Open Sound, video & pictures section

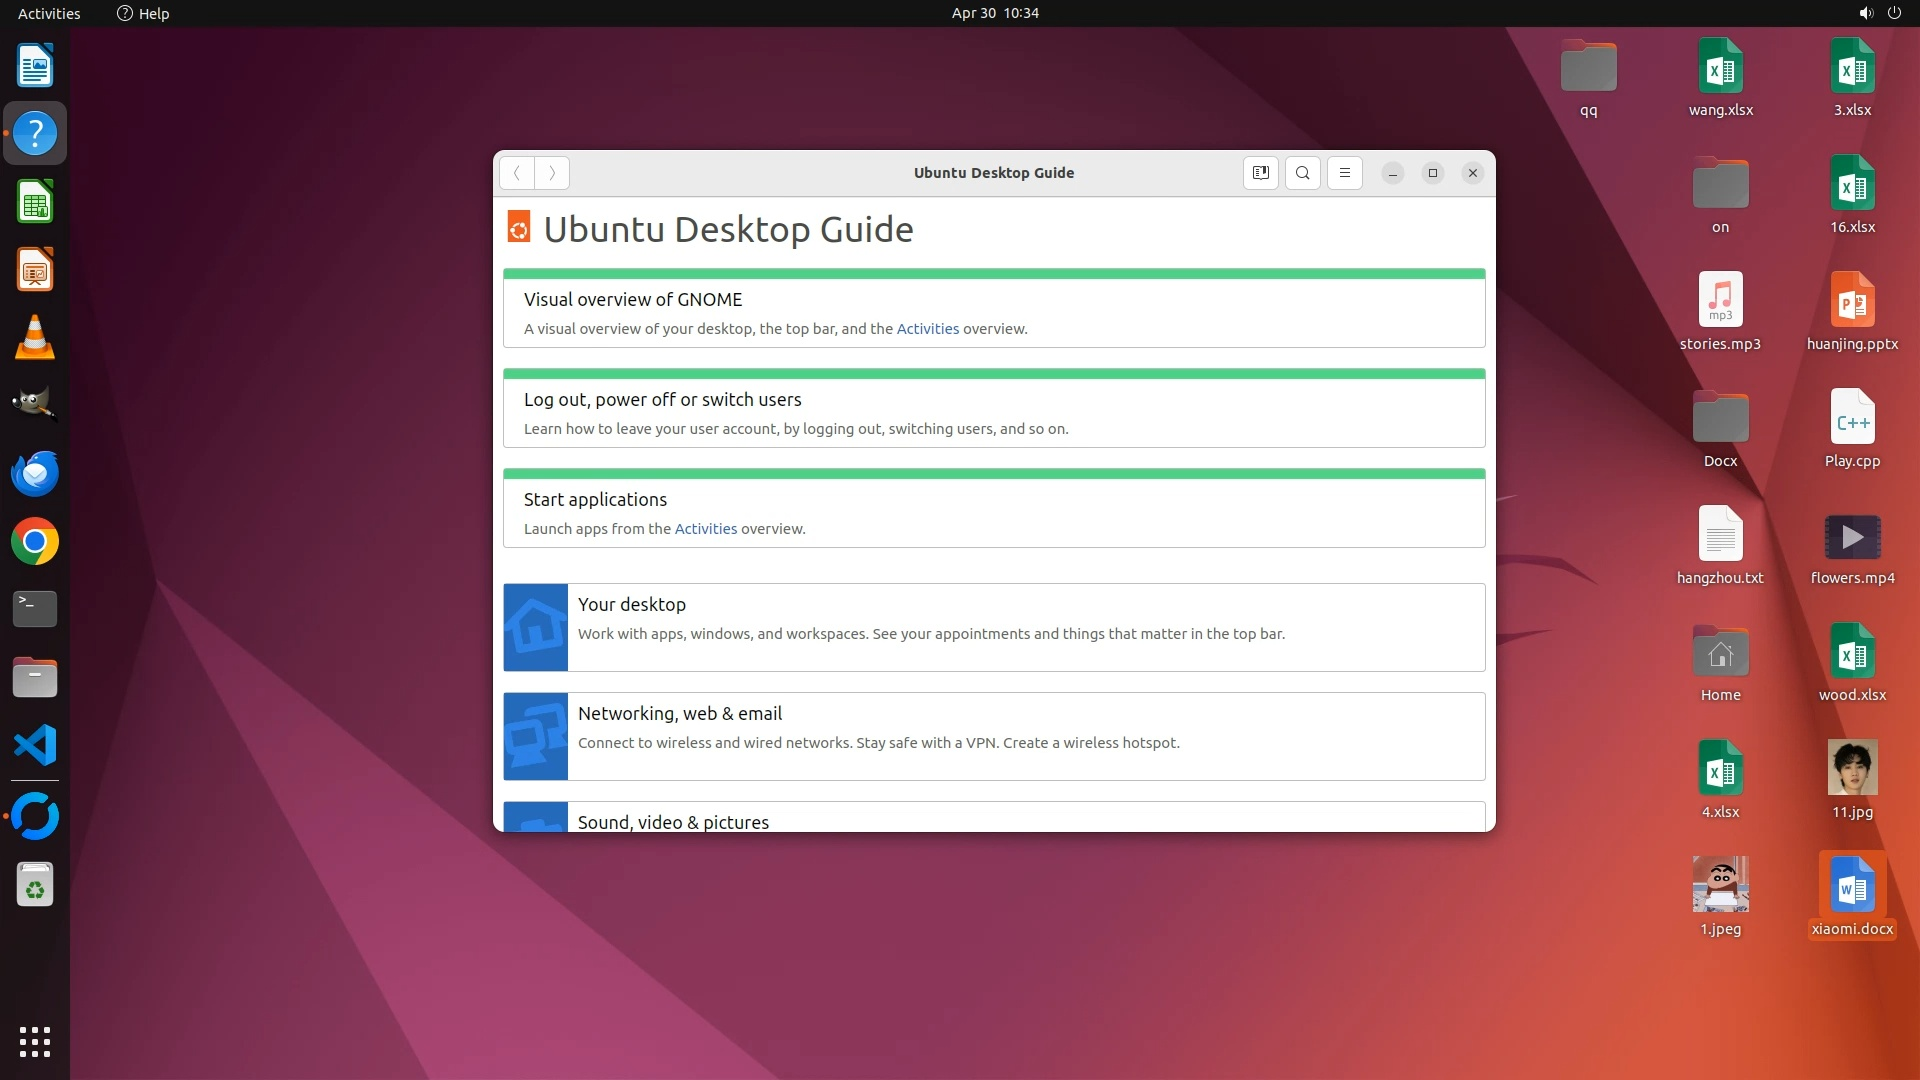[x=673, y=822]
